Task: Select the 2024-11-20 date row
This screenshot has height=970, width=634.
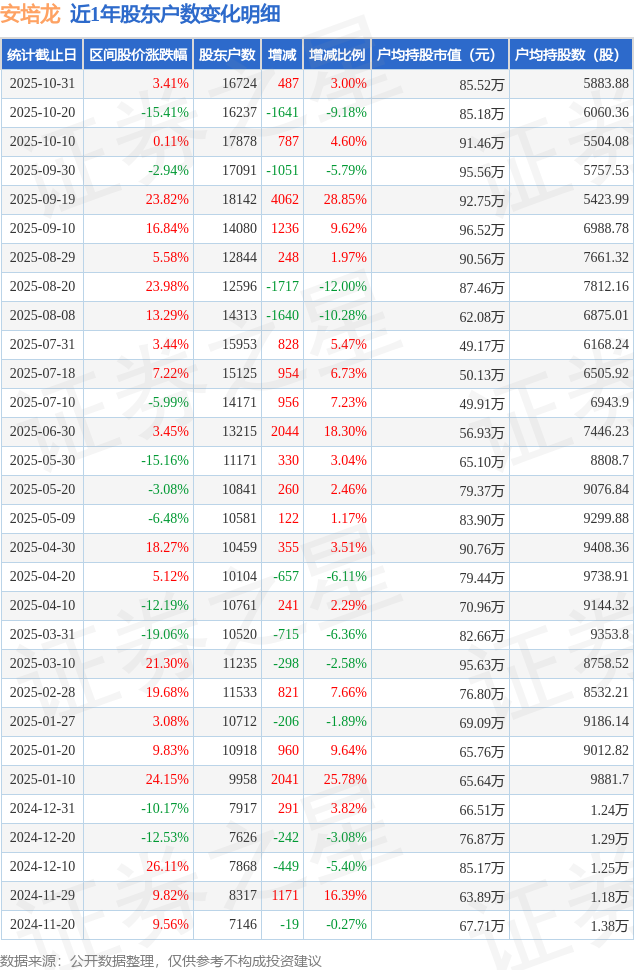Action: tap(42, 925)
